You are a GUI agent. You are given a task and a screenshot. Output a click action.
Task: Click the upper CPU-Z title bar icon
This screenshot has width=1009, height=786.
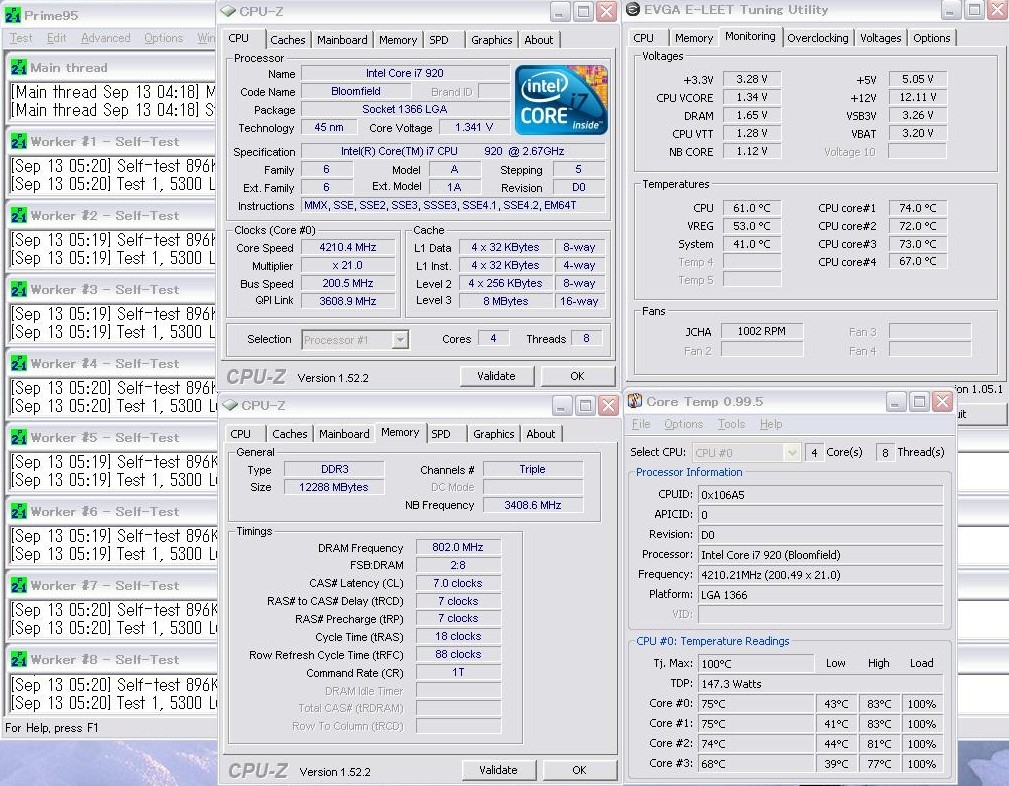(228, 12)
